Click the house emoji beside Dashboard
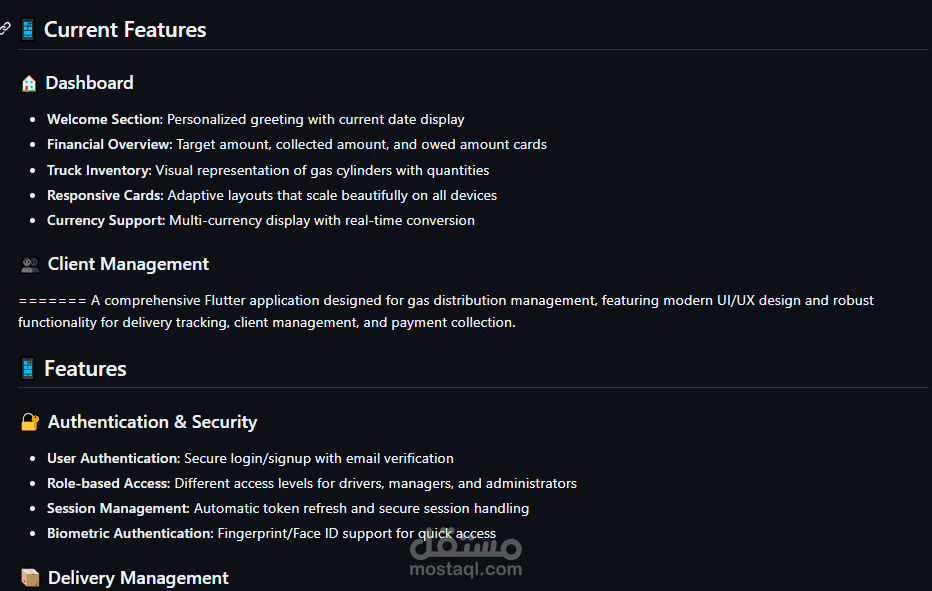 (x=29, y=83)
